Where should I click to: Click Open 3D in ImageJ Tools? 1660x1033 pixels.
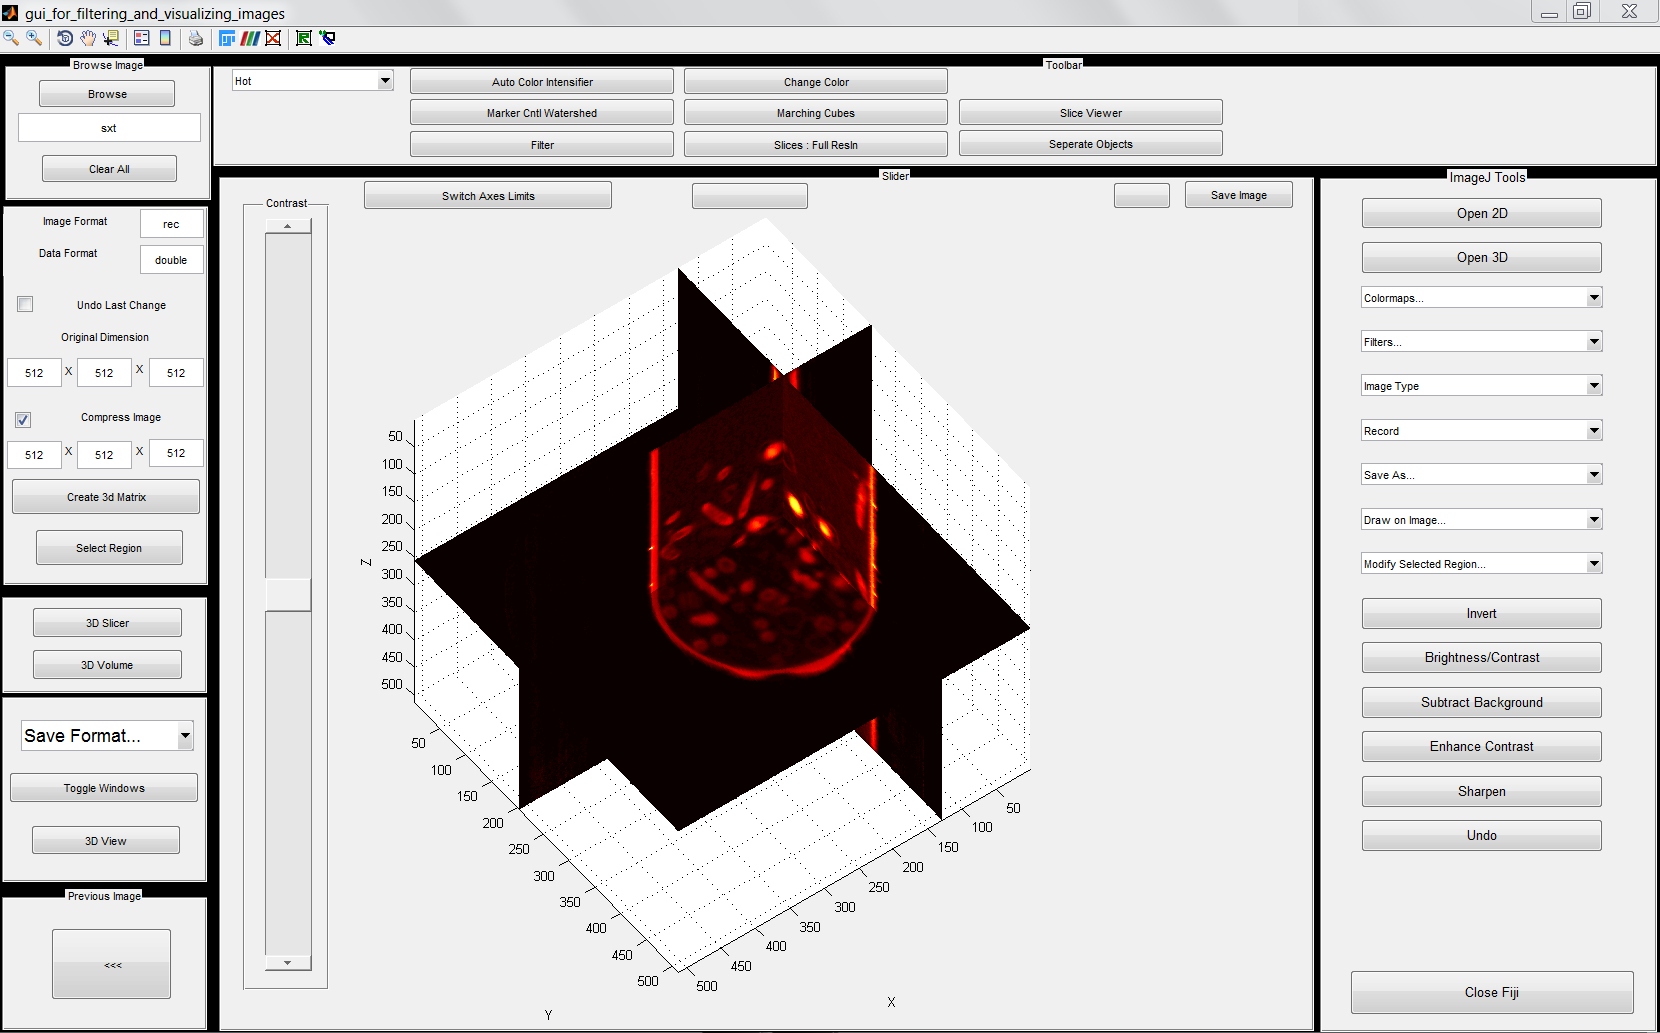(1481, 258)
